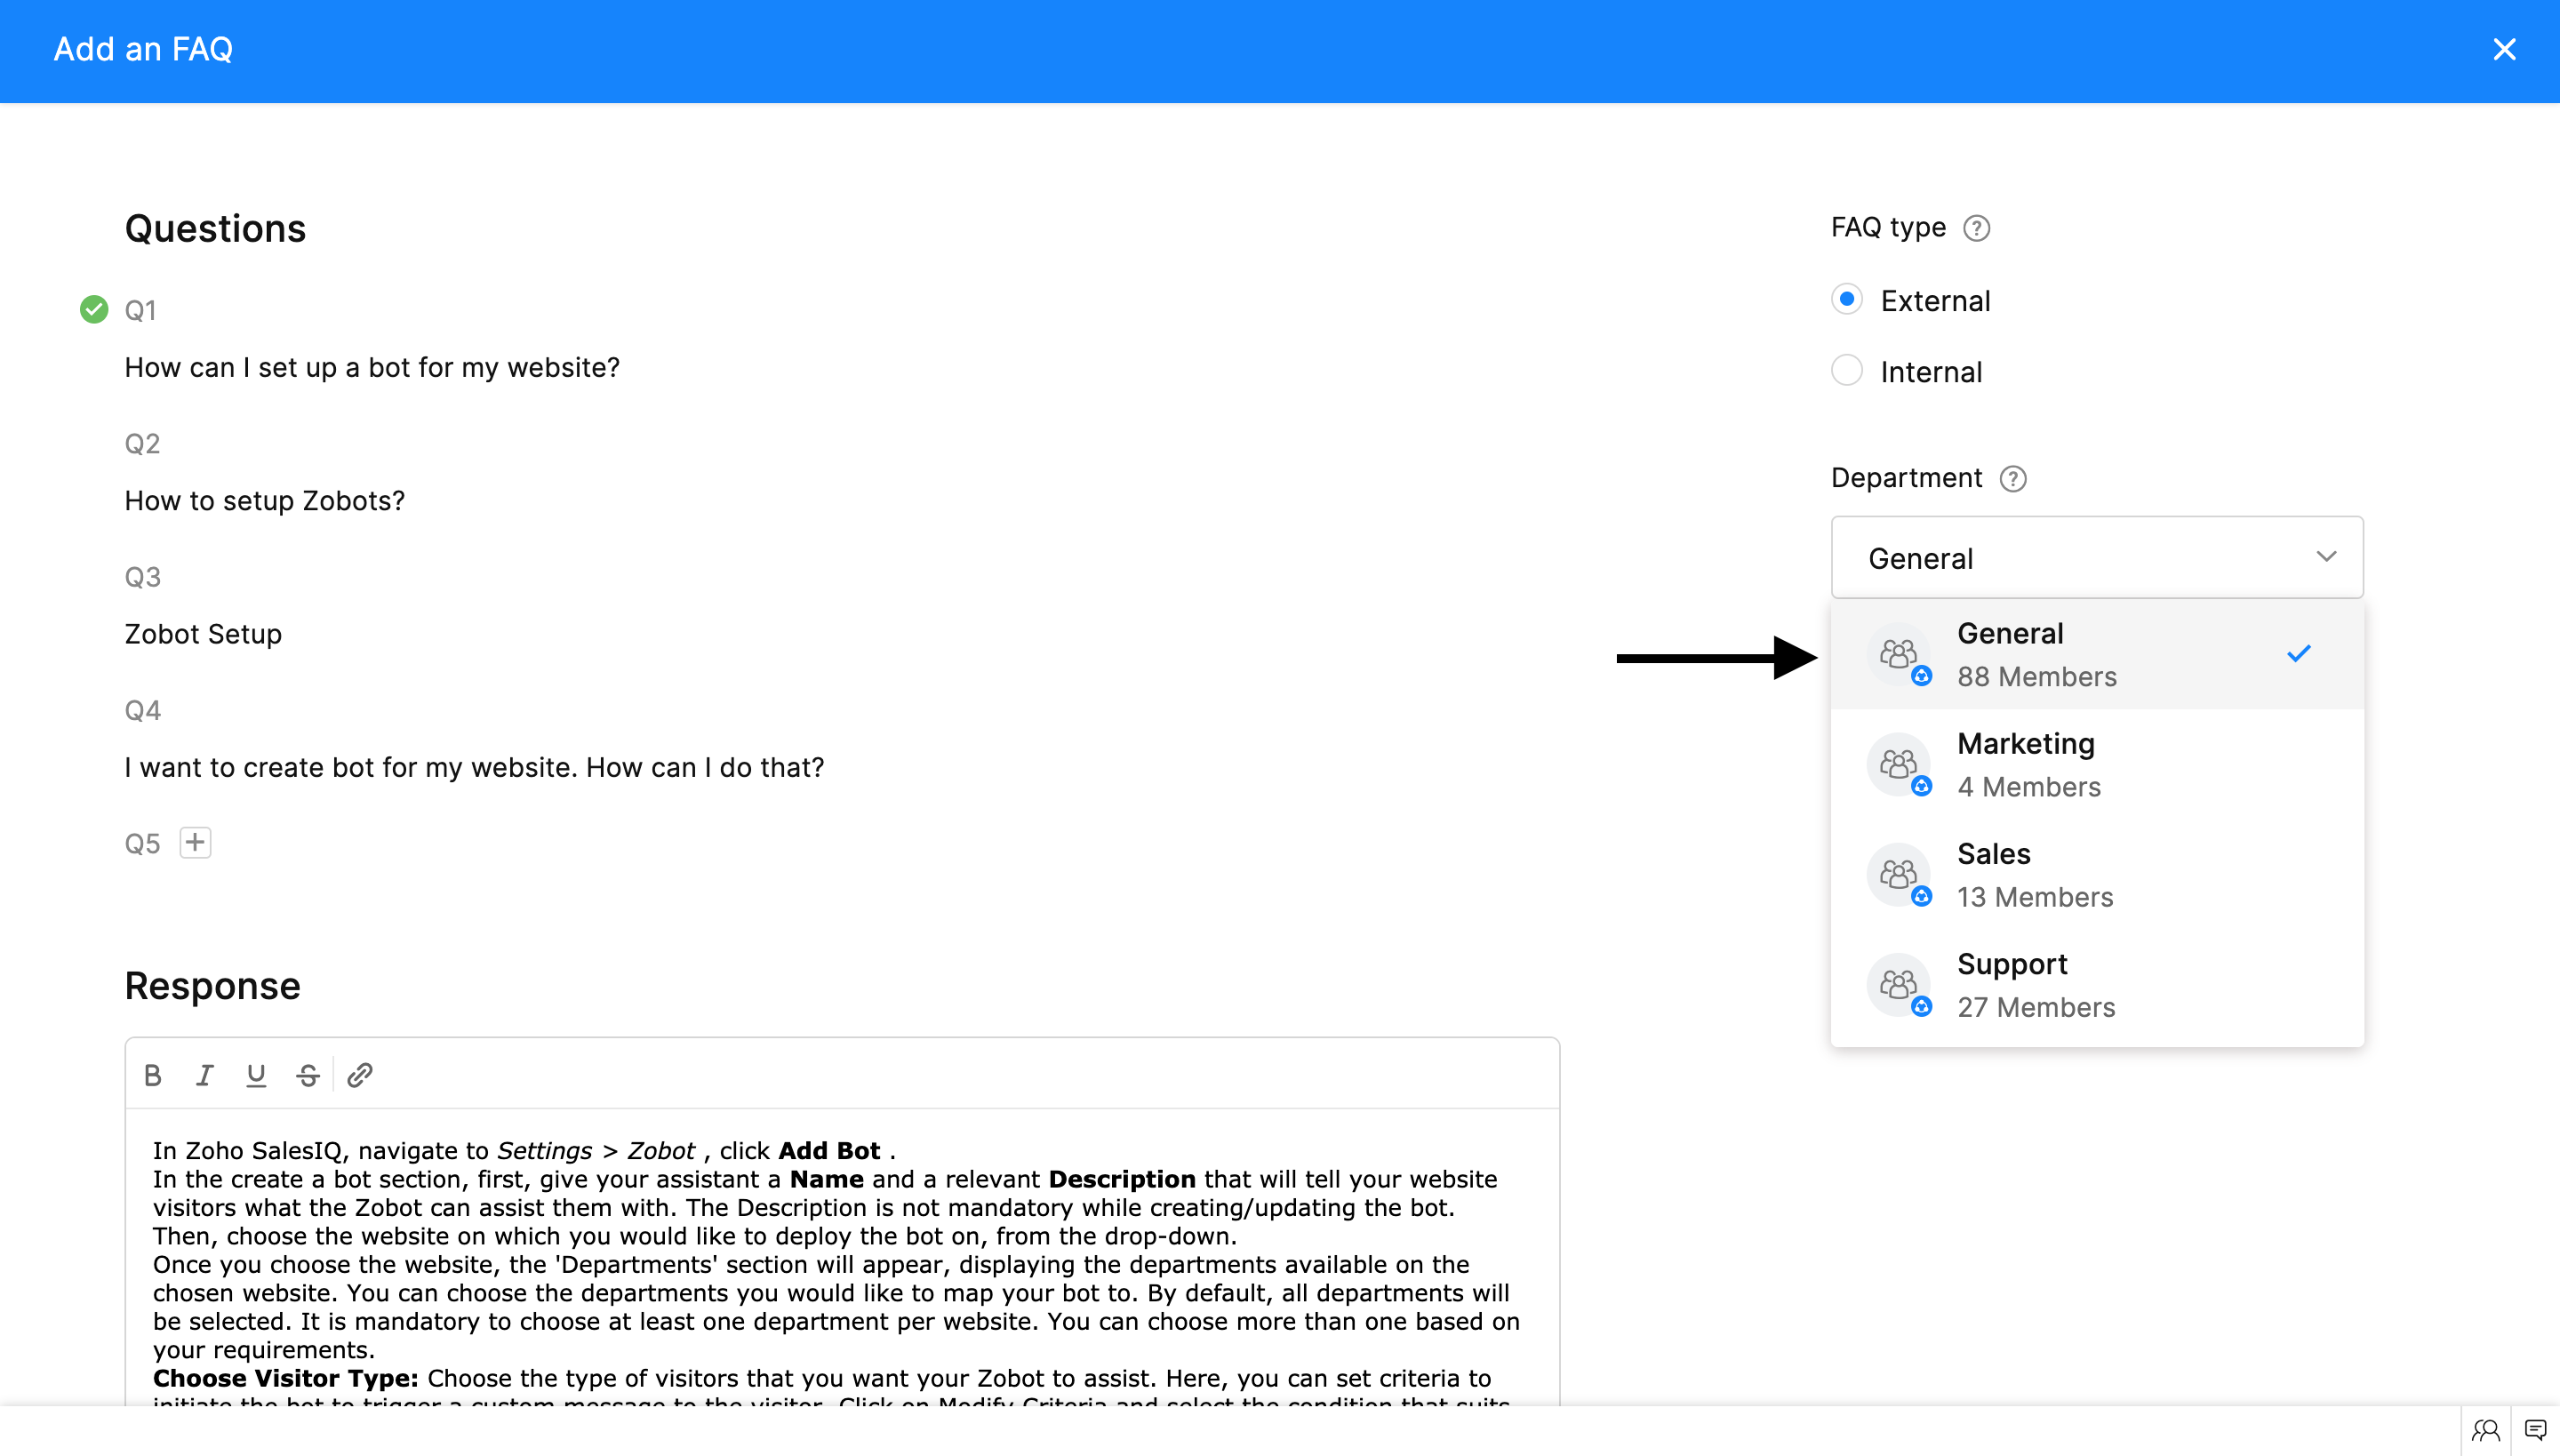Screen dimensions: 2560x1456
Task: Apply strikethrough to response text
Action: [x=308, y=1075]
